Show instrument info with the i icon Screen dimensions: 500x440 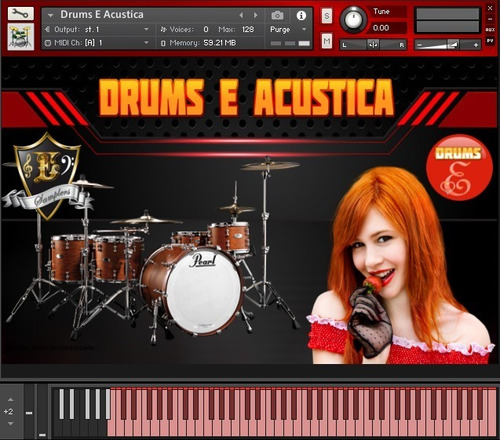pos(301,15)
